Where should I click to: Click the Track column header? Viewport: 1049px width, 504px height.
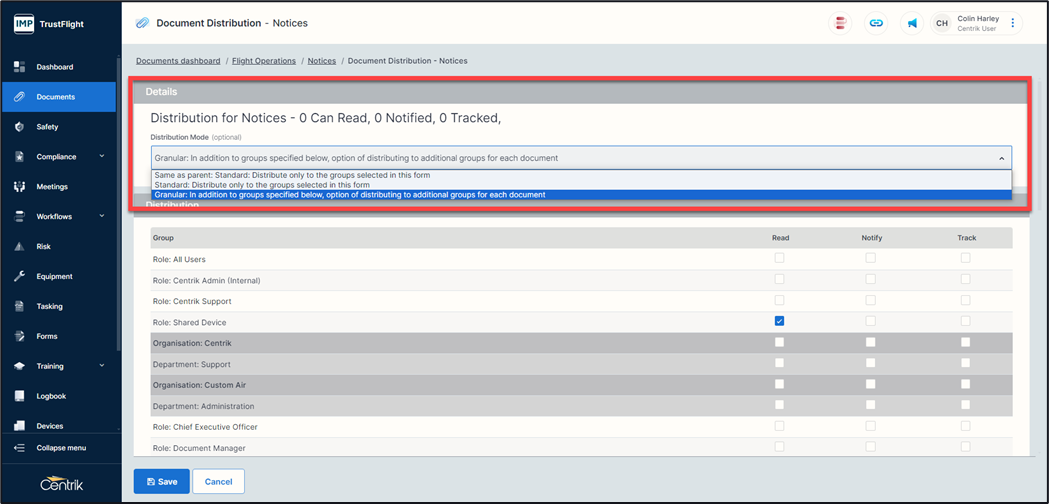click(x=967, y=238)
